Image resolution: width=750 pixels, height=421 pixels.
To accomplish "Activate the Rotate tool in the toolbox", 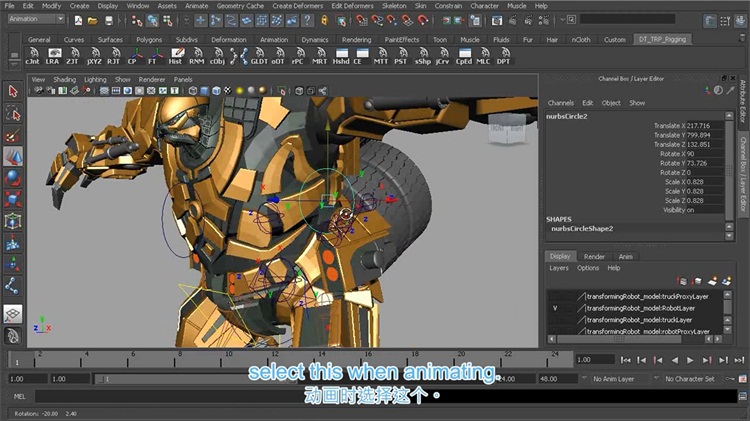I will point(13,178).
